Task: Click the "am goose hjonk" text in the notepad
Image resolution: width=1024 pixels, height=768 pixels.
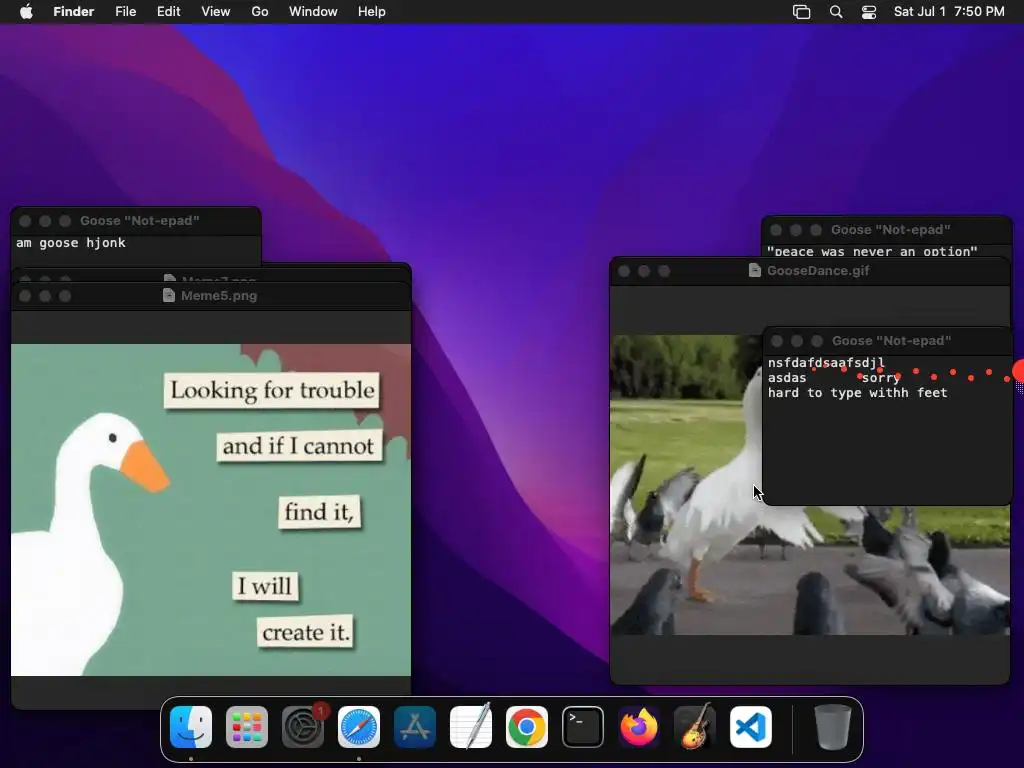Action: (x=71, y=243)
